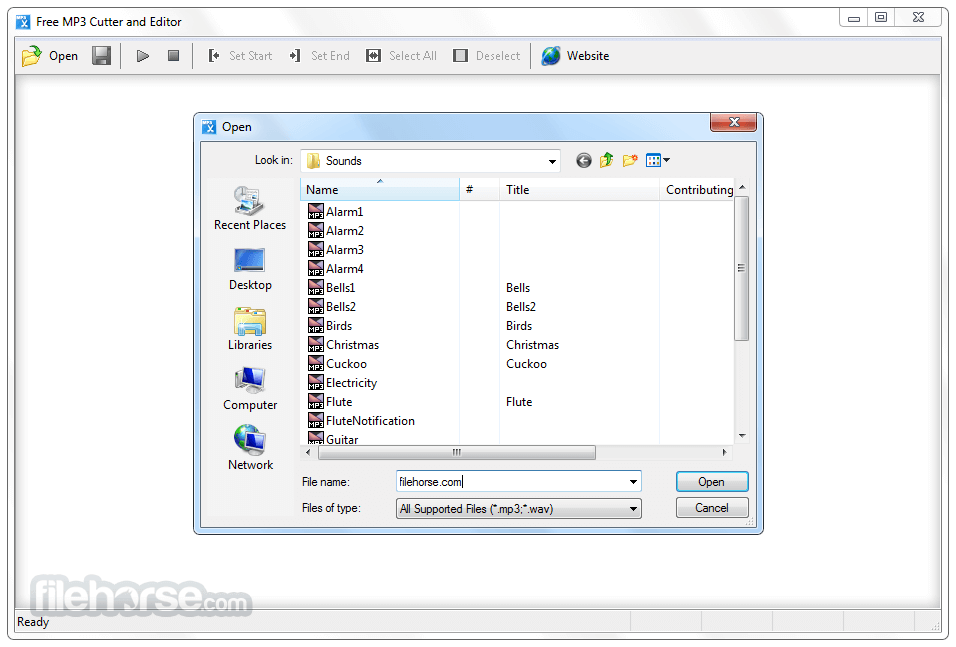
Task: Click the Cancel button
Action: 712,508
